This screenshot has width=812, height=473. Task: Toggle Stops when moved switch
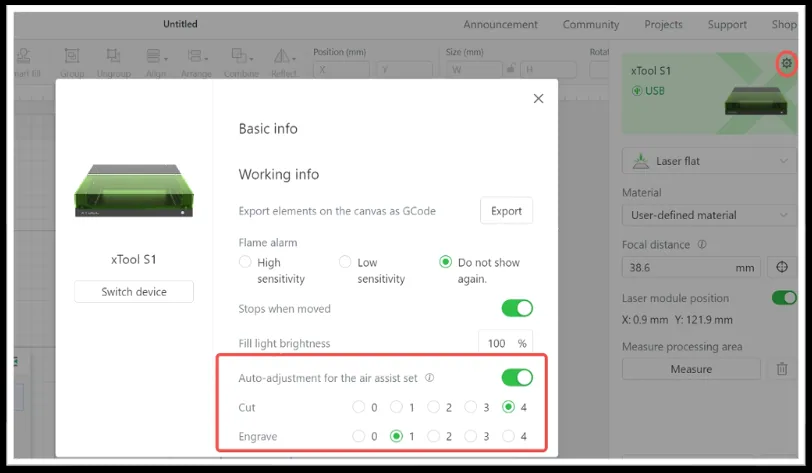point(517,308)
